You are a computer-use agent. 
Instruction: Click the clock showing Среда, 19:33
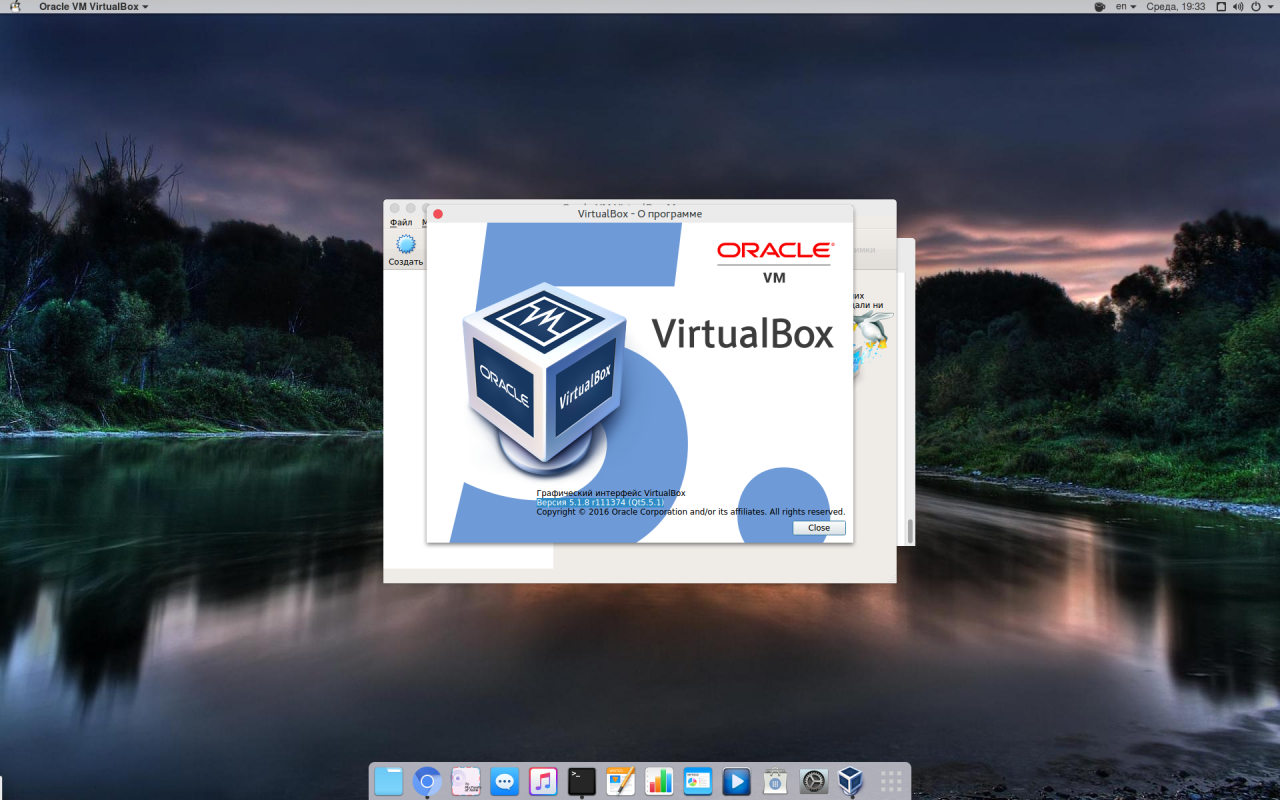(x=1176, y=6)
